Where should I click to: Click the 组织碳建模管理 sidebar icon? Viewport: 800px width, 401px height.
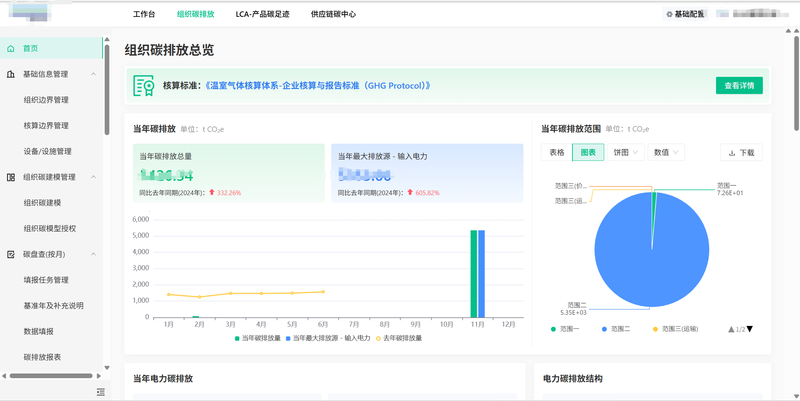coord(11,177)
